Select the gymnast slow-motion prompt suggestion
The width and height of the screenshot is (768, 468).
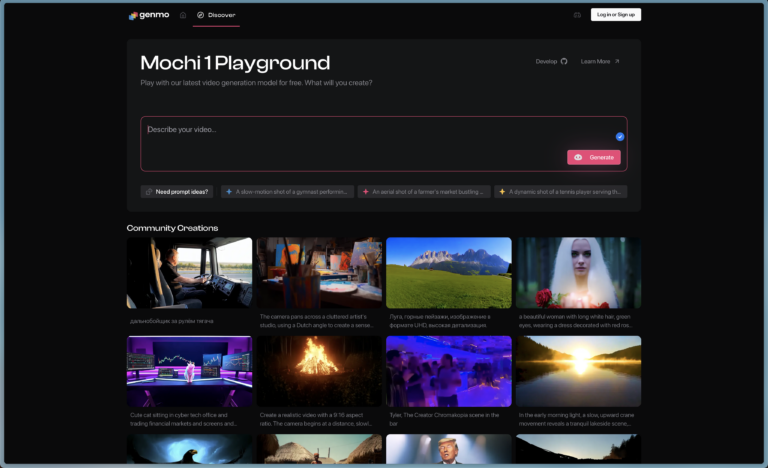287,191
